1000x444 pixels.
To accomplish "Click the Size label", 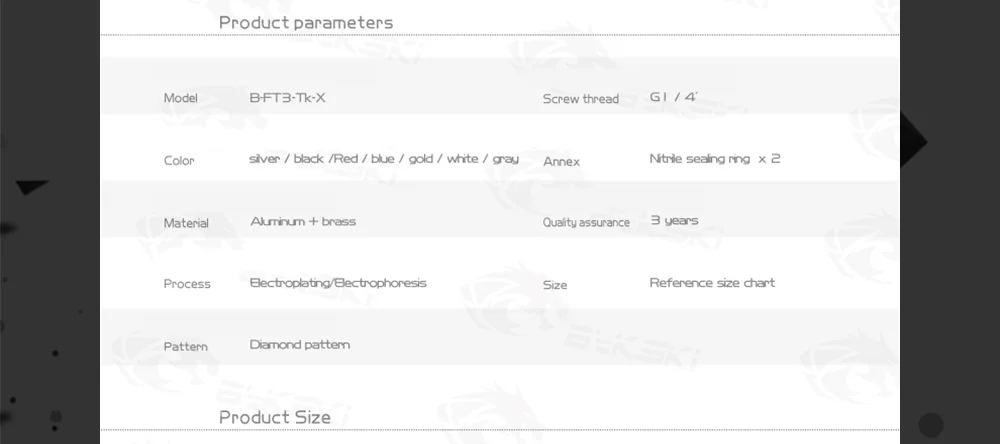I will tap(555, 285).
